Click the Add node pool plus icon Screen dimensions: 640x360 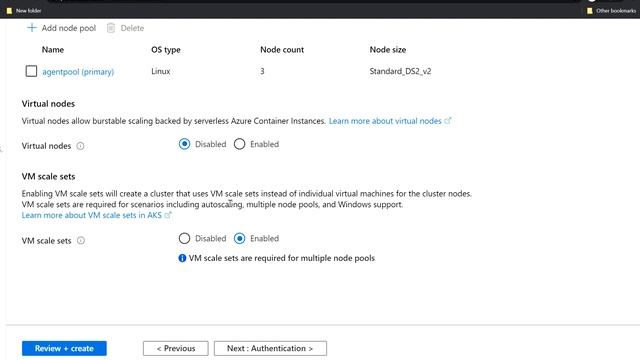click(x=31, y=28)
